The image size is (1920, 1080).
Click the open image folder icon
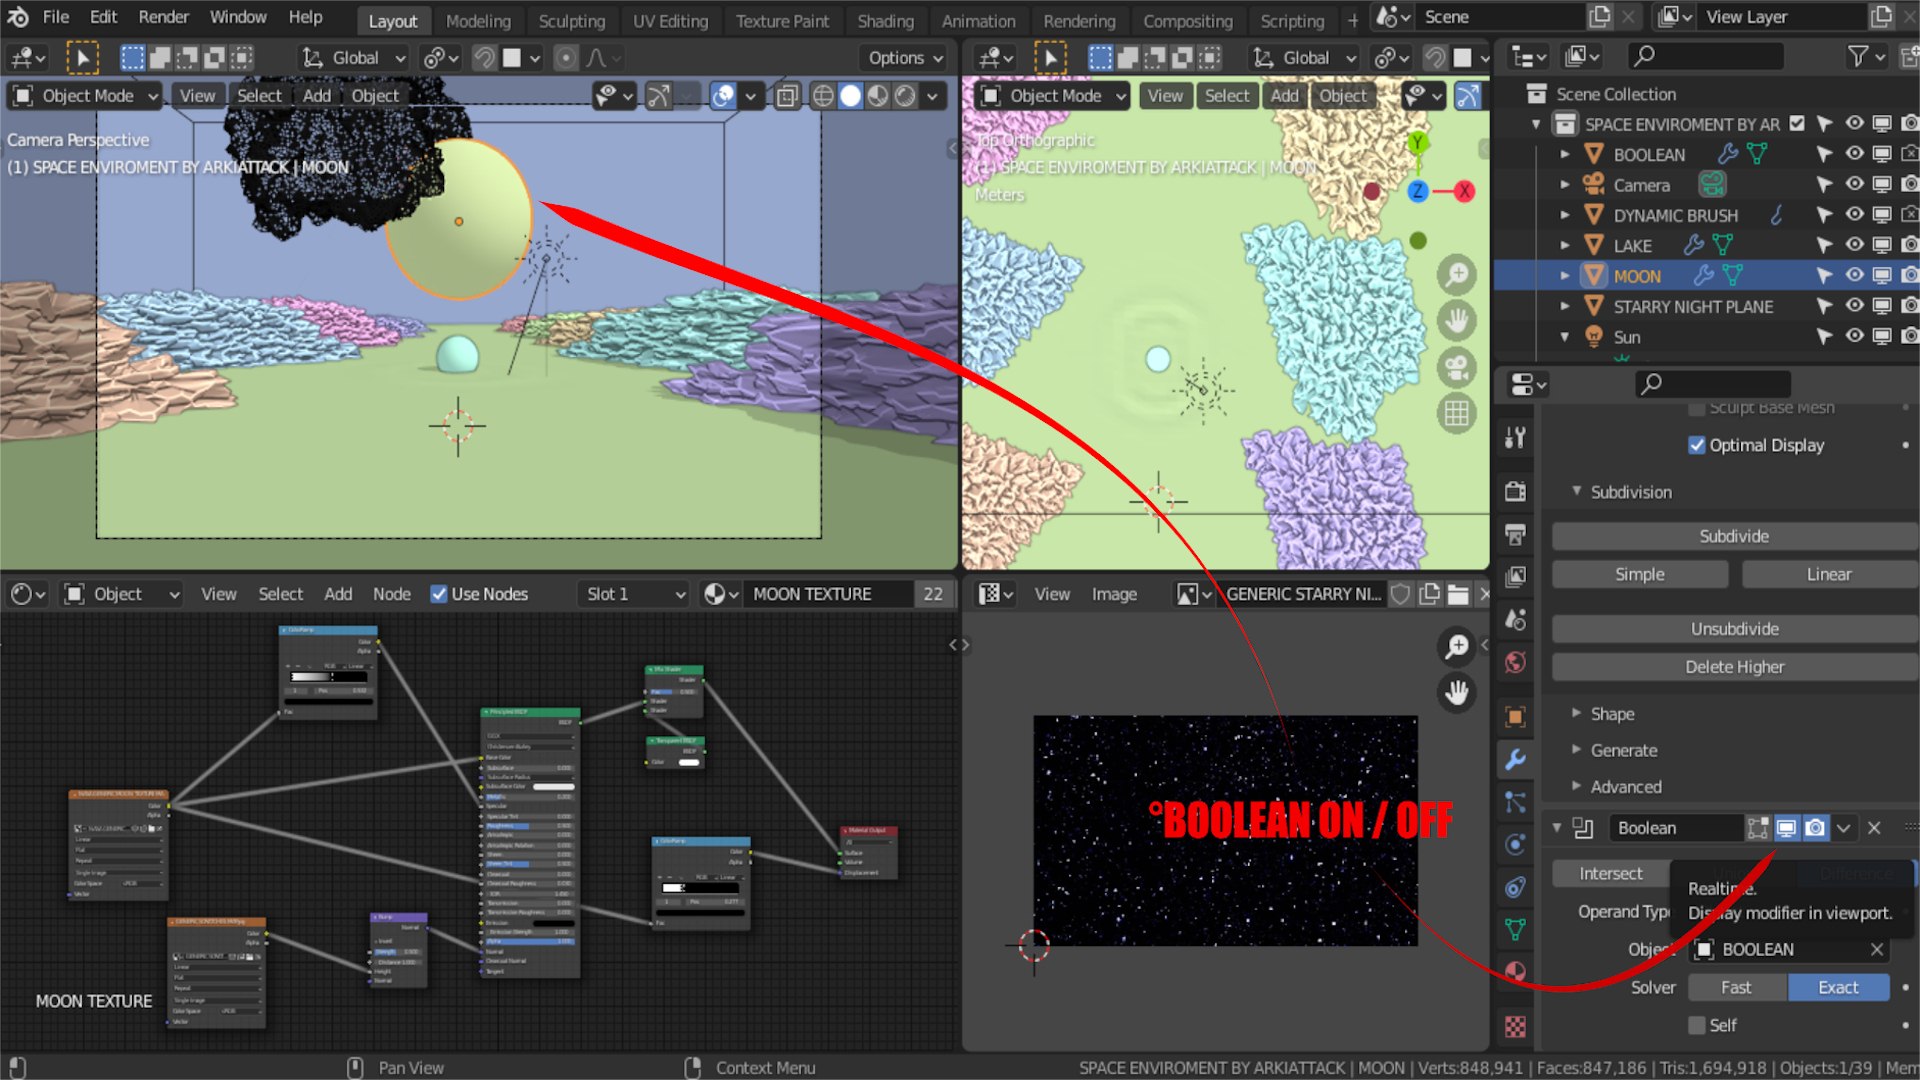pos(1458,594)
